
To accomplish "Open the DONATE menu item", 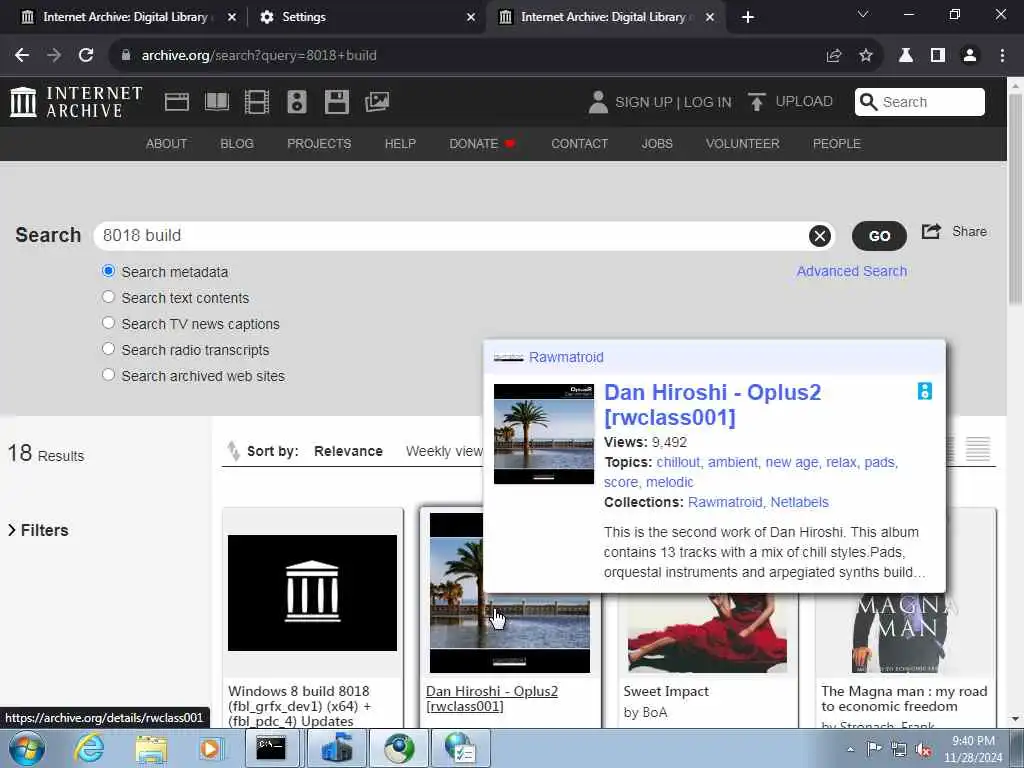I will pos(482,144).
